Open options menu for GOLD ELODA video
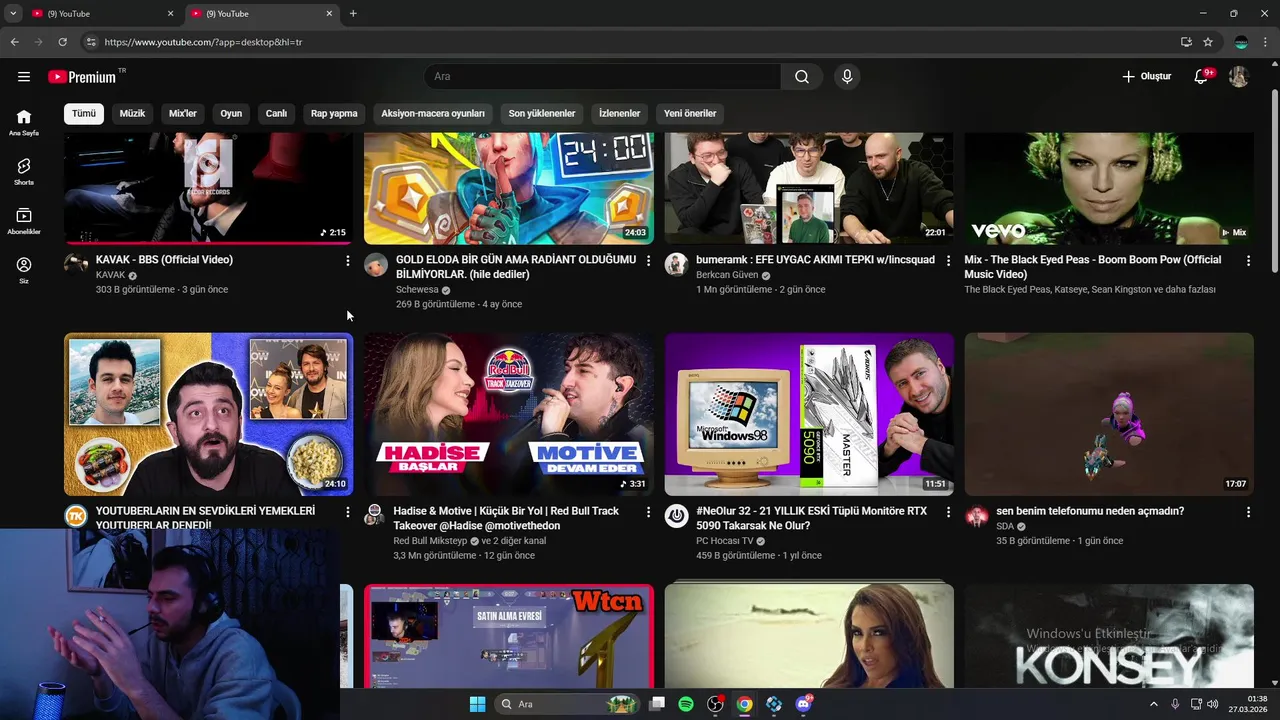The height and width of the screenshot is (720, 1280). click(x=648, y=260)
